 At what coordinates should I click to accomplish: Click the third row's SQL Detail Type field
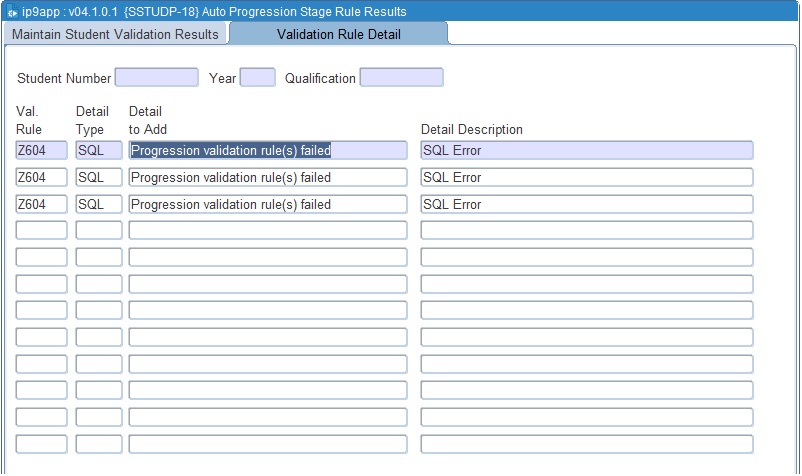(99, 205)
